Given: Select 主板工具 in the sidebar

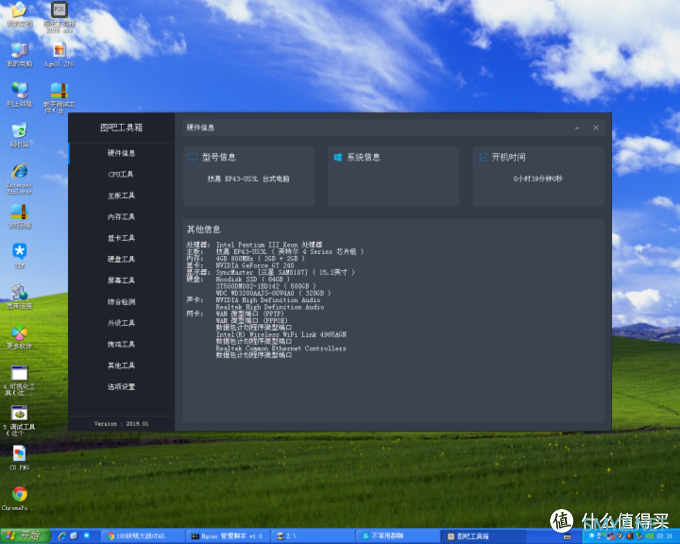Looking at the screenshot, I should [x=121, y=195].
